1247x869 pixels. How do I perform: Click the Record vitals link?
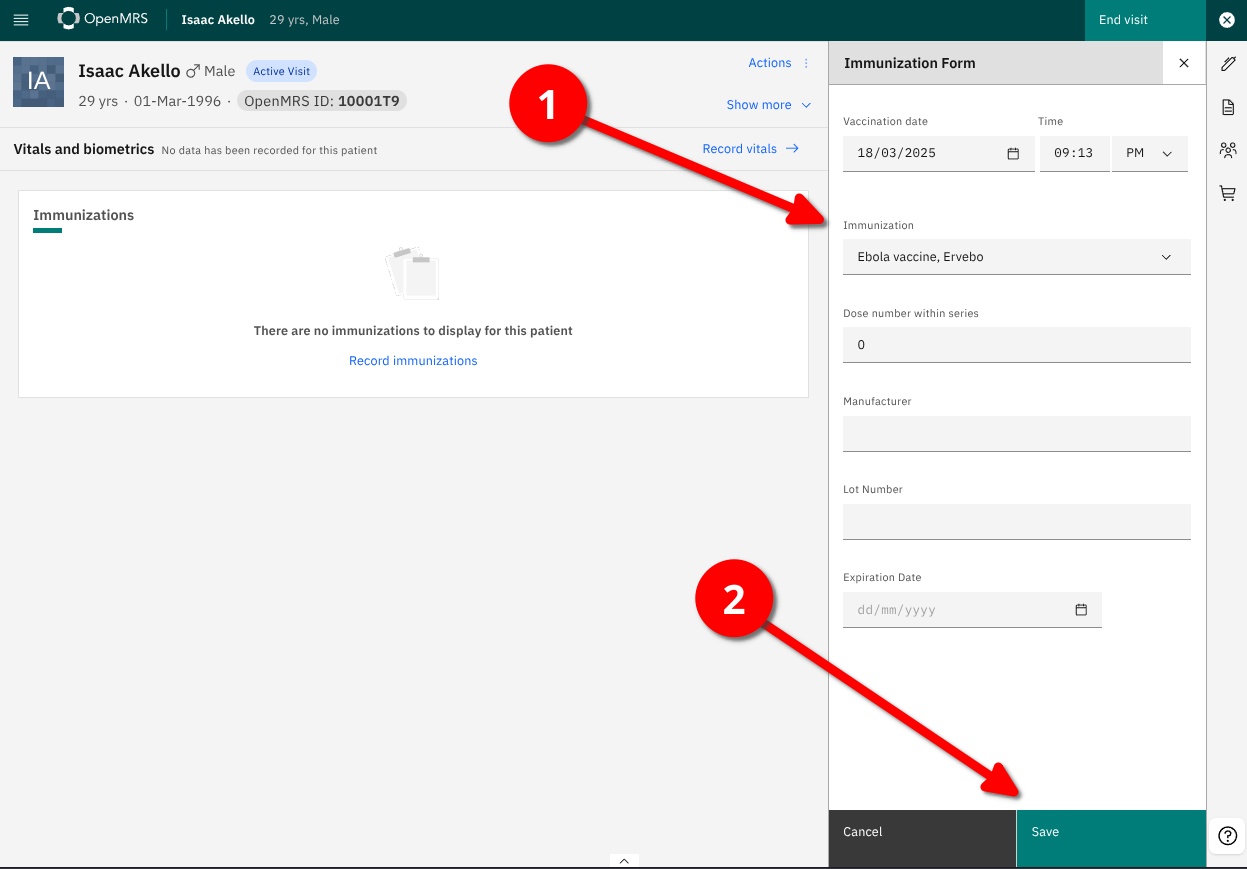coord(750,149)
